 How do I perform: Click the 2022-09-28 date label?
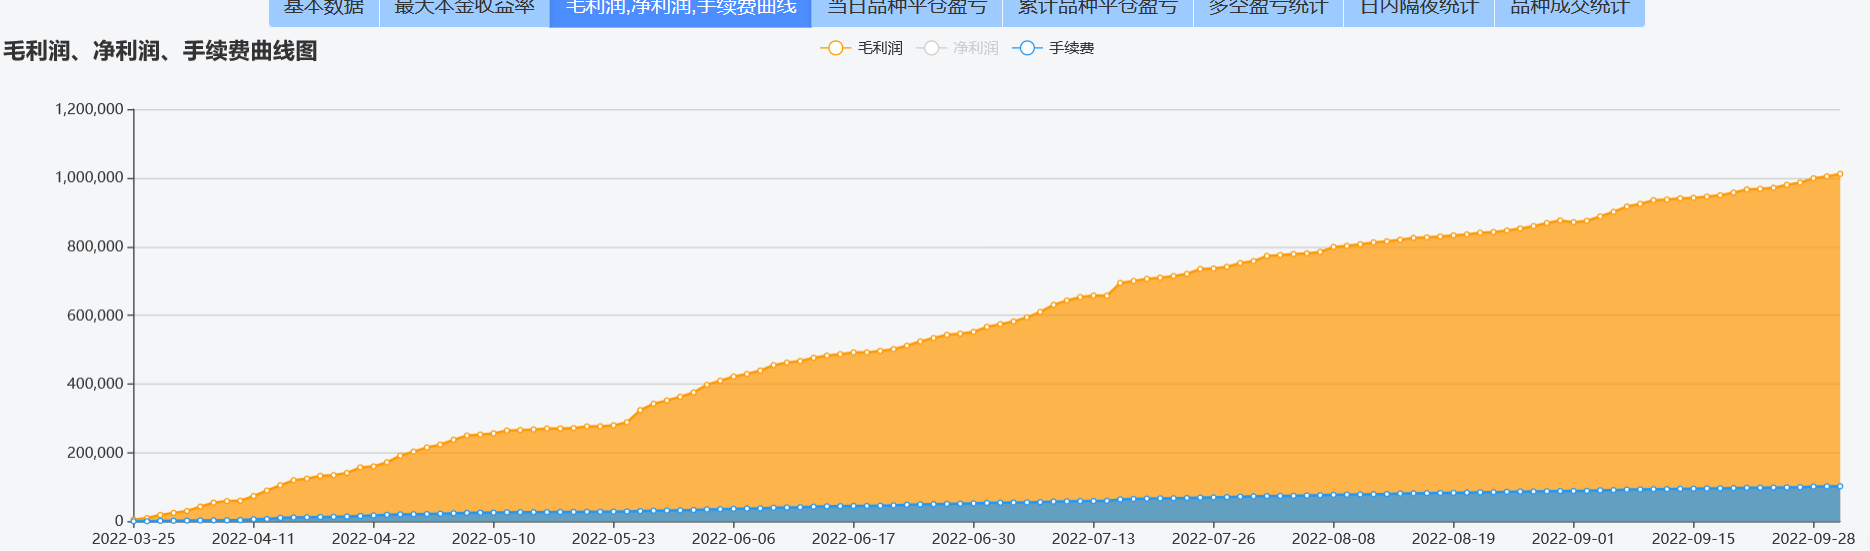1813,538
